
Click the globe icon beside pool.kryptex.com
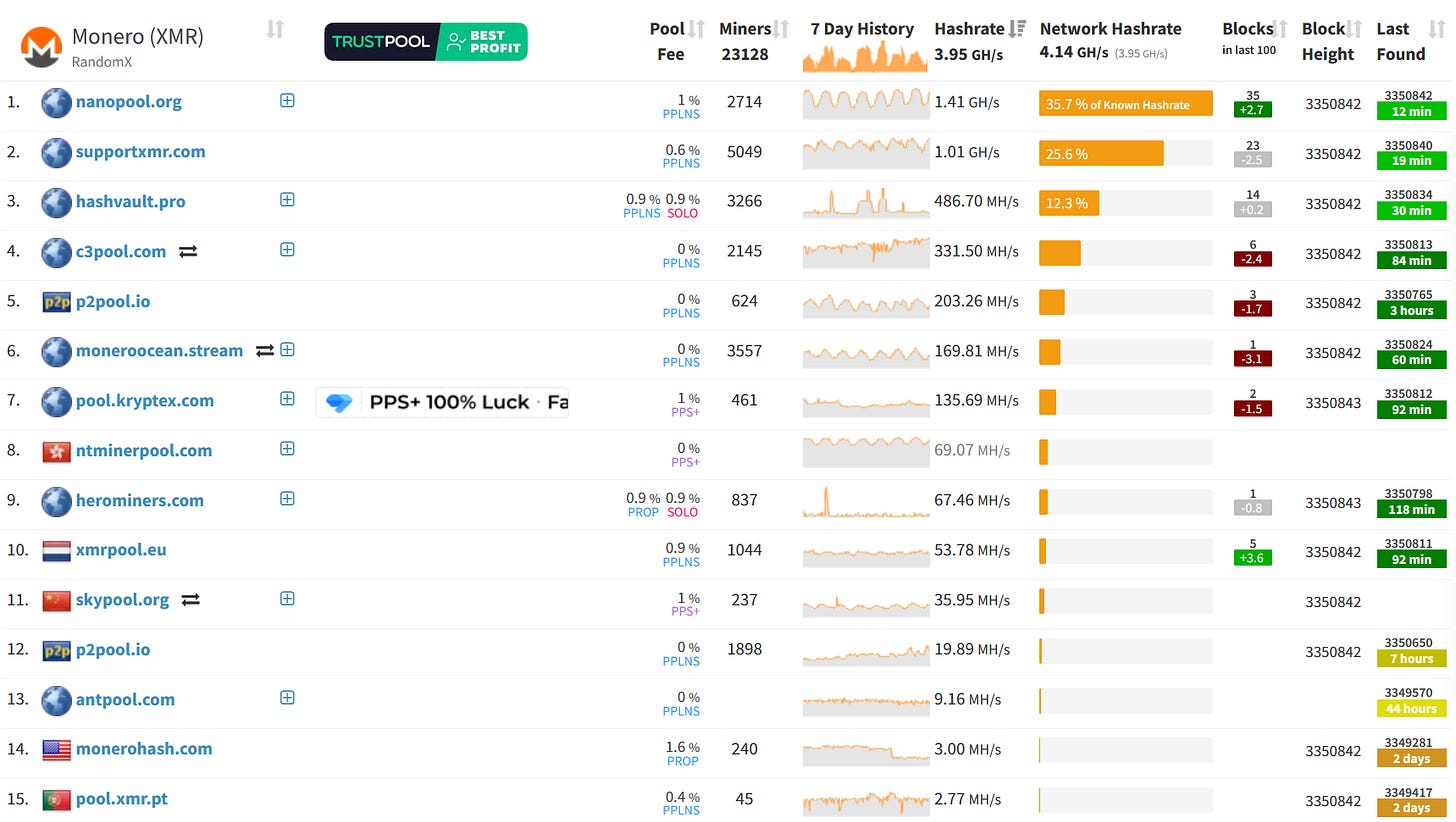point(56,401)
